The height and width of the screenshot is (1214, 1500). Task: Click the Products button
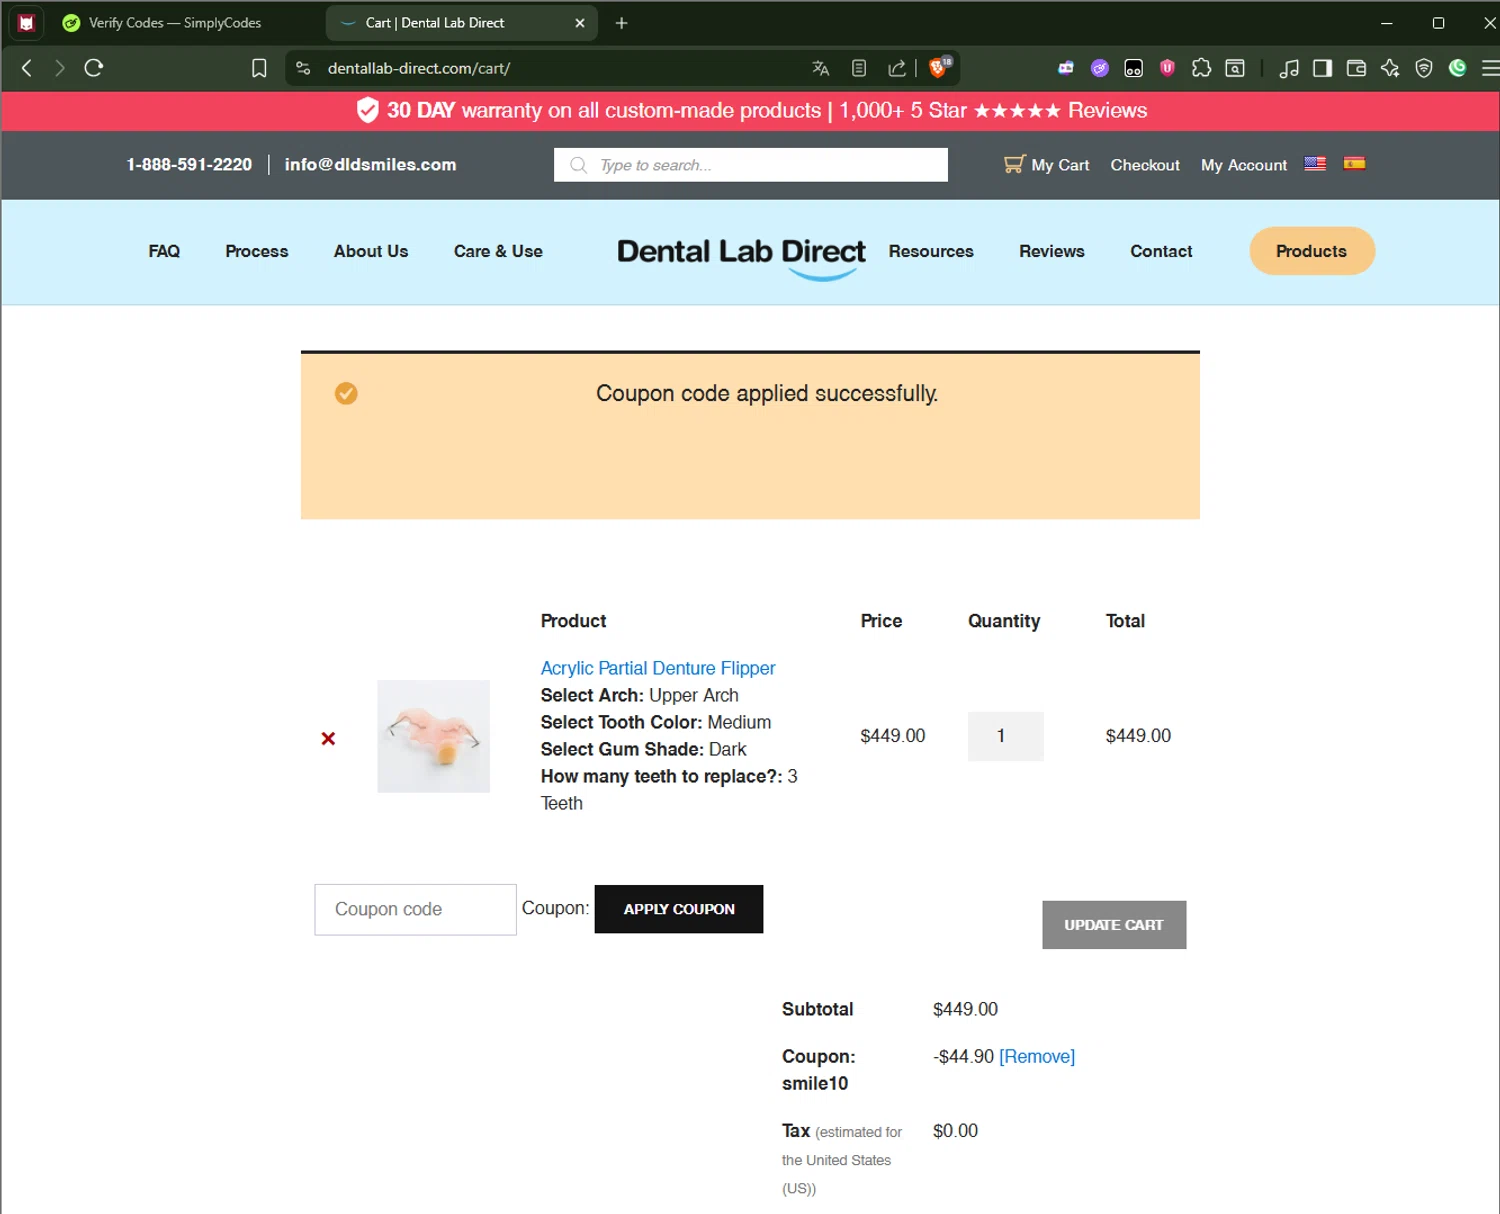pyautogui.click(x=1312, y=251)
